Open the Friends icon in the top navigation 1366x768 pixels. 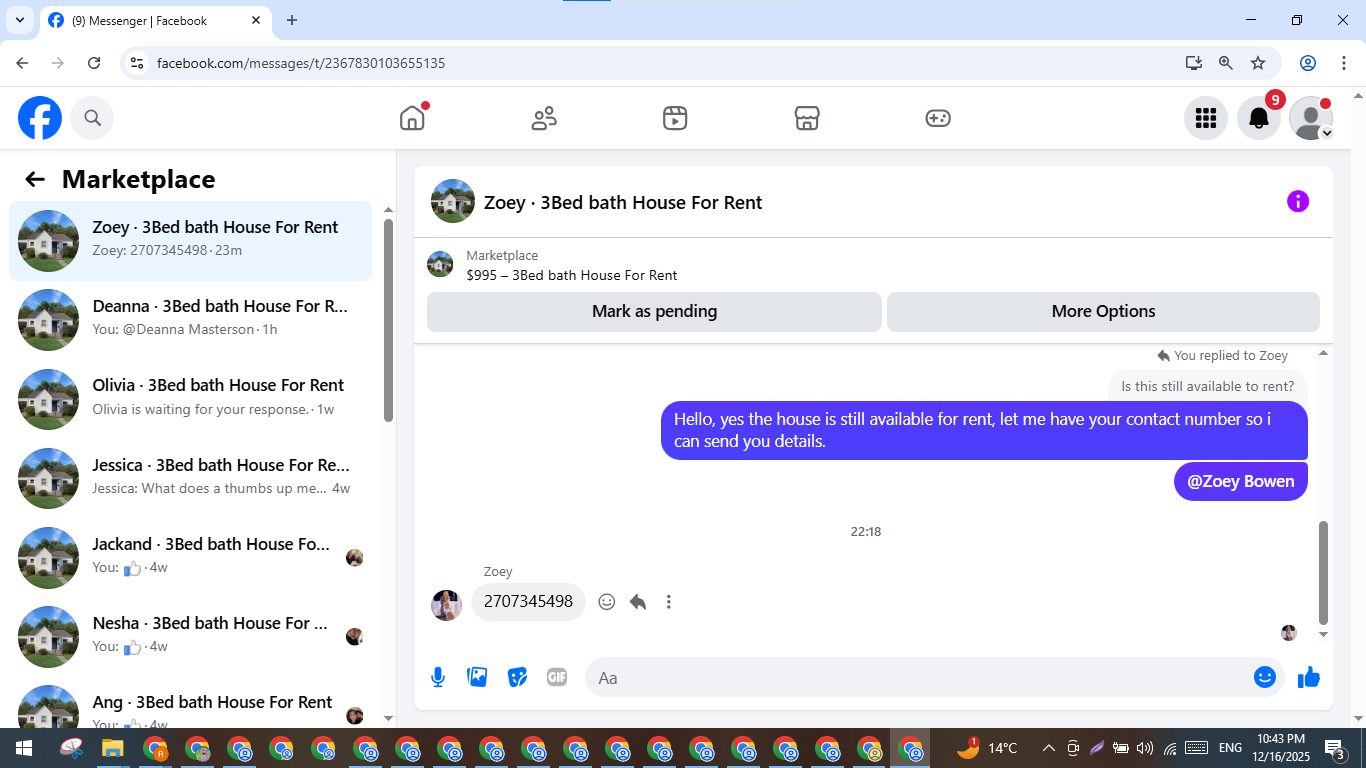(x=544, y=118)
